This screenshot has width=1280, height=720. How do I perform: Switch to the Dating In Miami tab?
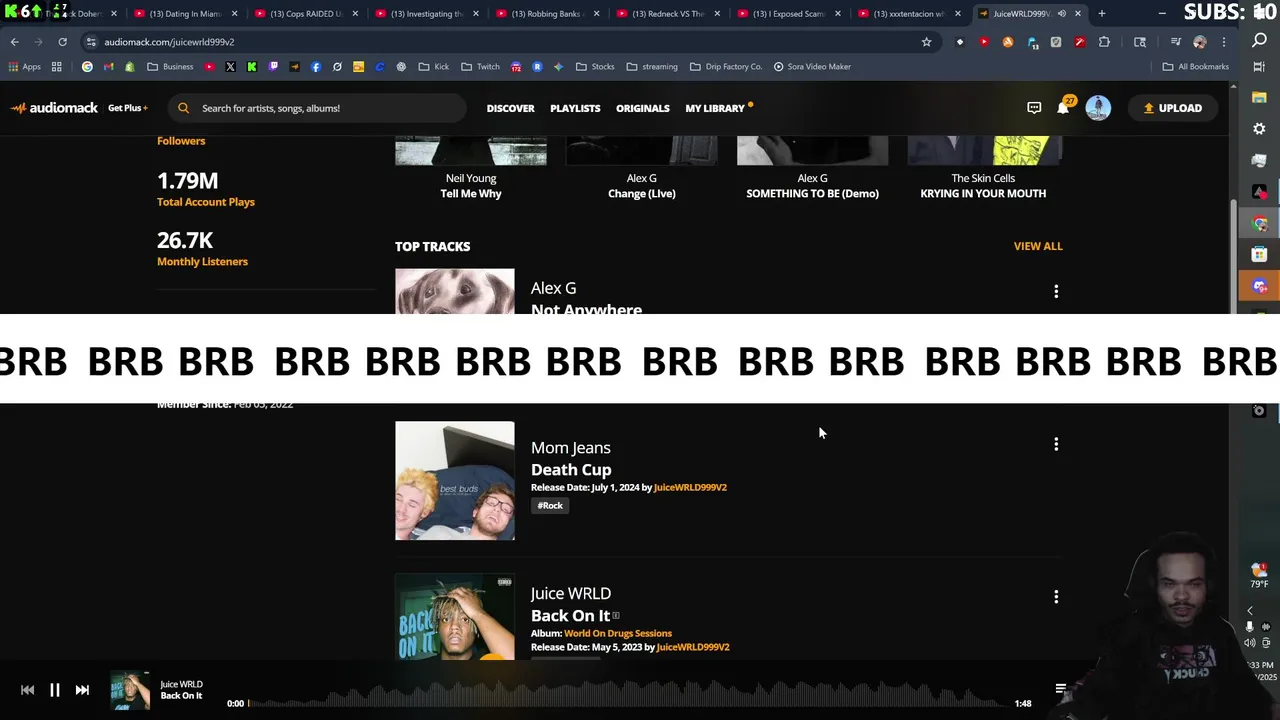point(185,14)
